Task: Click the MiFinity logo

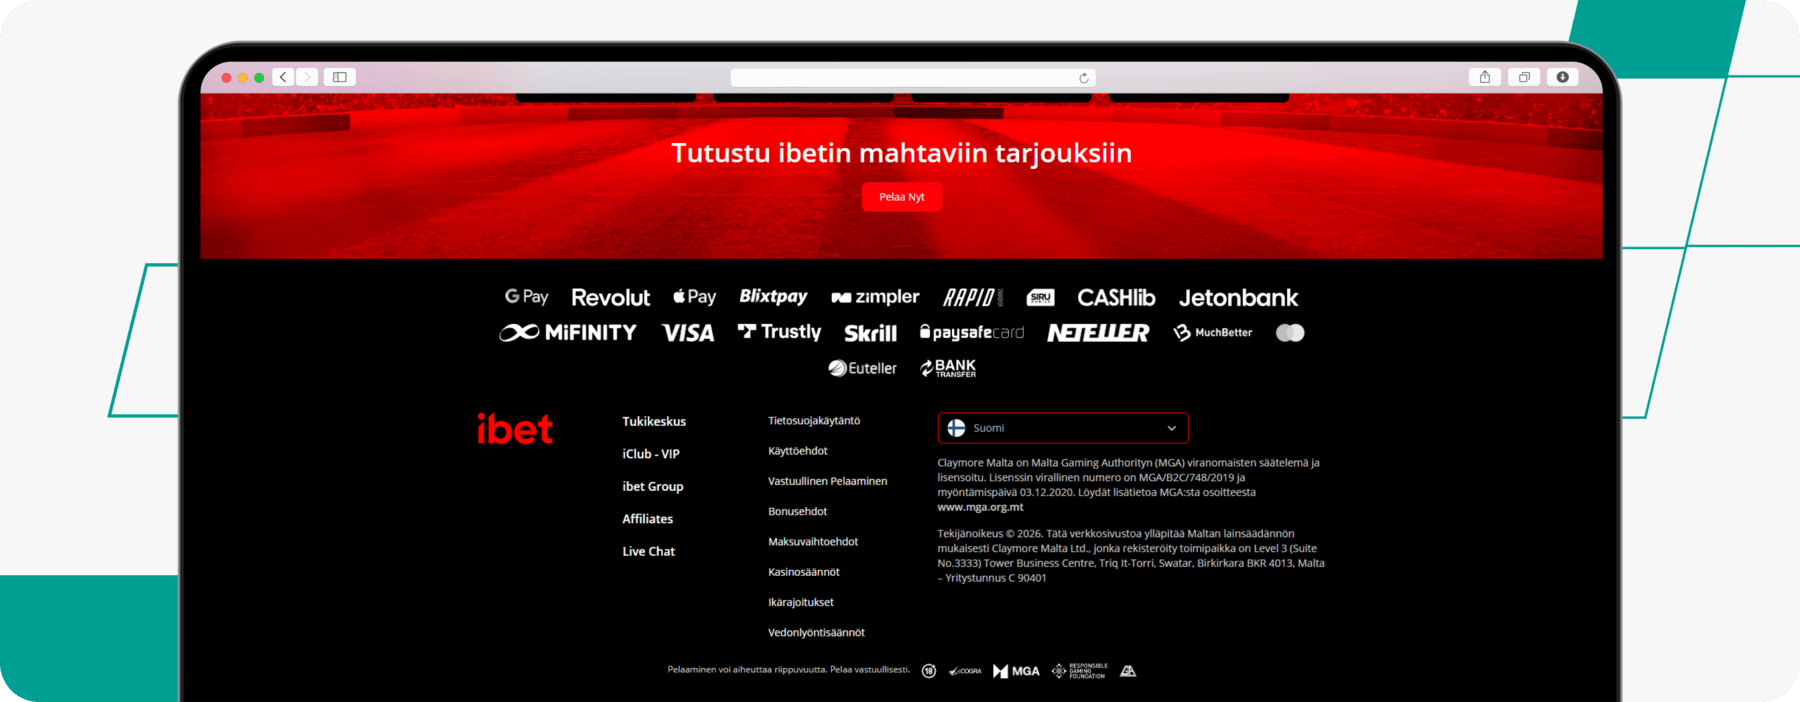Action: pos(568,332)
